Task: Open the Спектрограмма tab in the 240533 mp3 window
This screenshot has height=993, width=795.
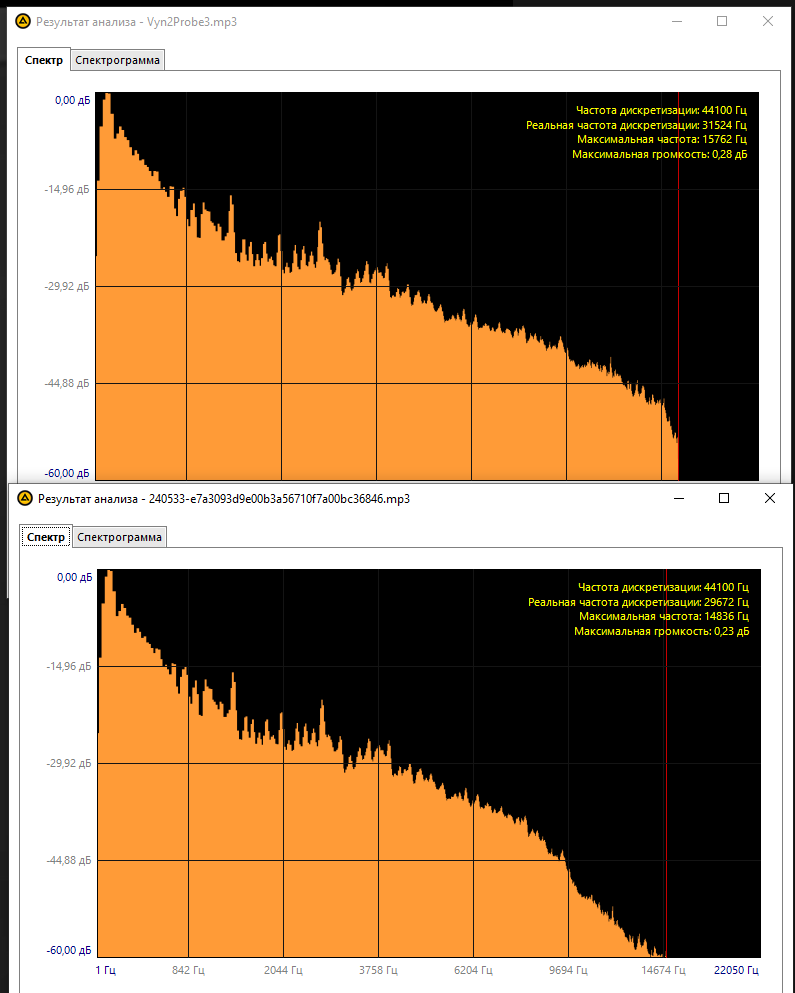Action: pos(119,537)
